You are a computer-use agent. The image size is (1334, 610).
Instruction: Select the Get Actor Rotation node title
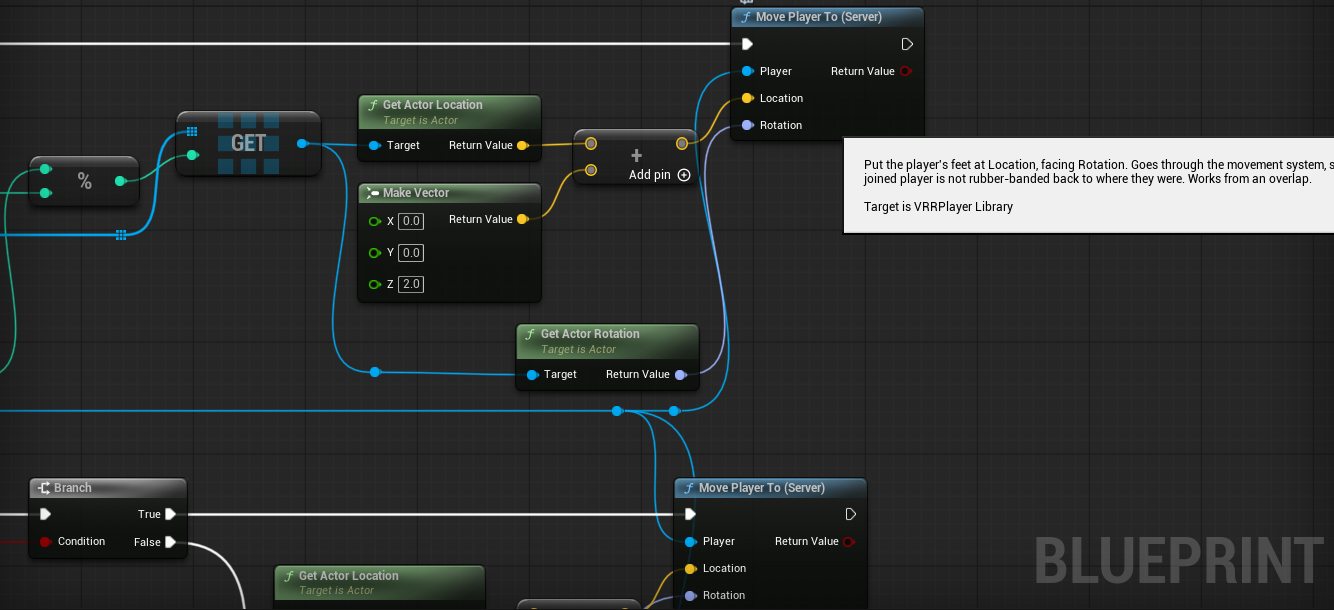coord(590,333)
